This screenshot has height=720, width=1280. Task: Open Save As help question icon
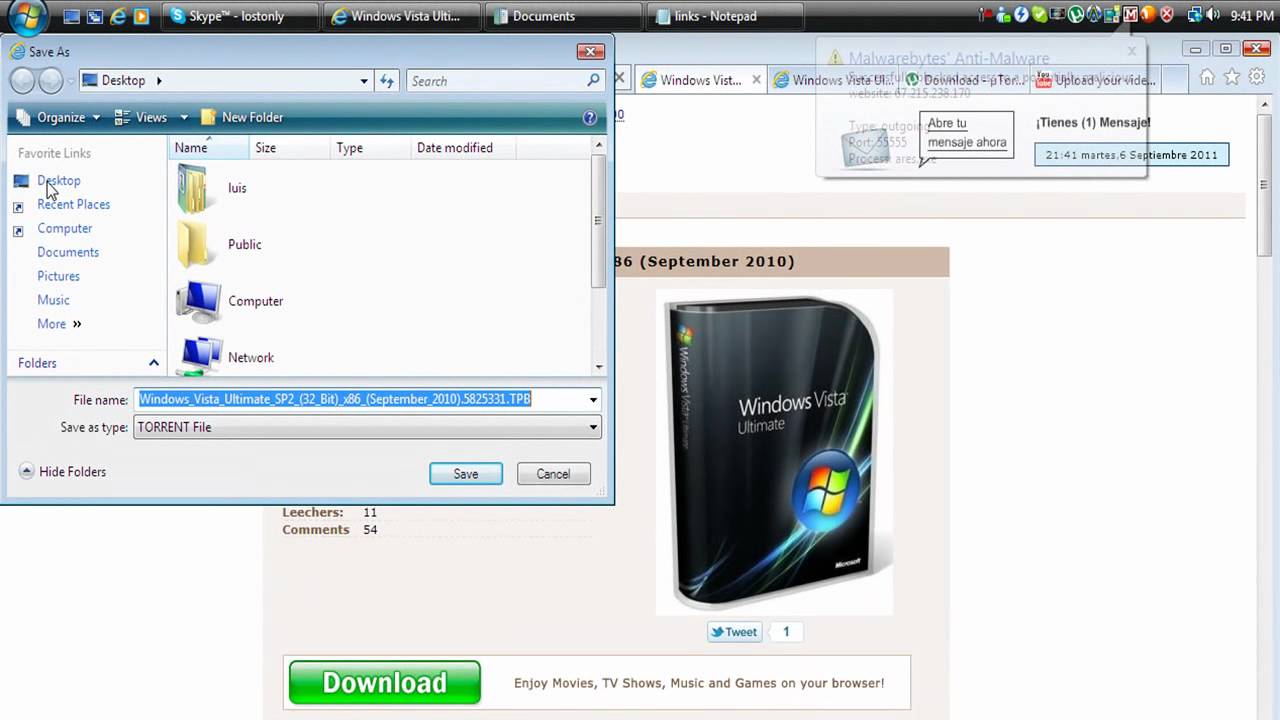pyautogui.click(x=590, y=117)
